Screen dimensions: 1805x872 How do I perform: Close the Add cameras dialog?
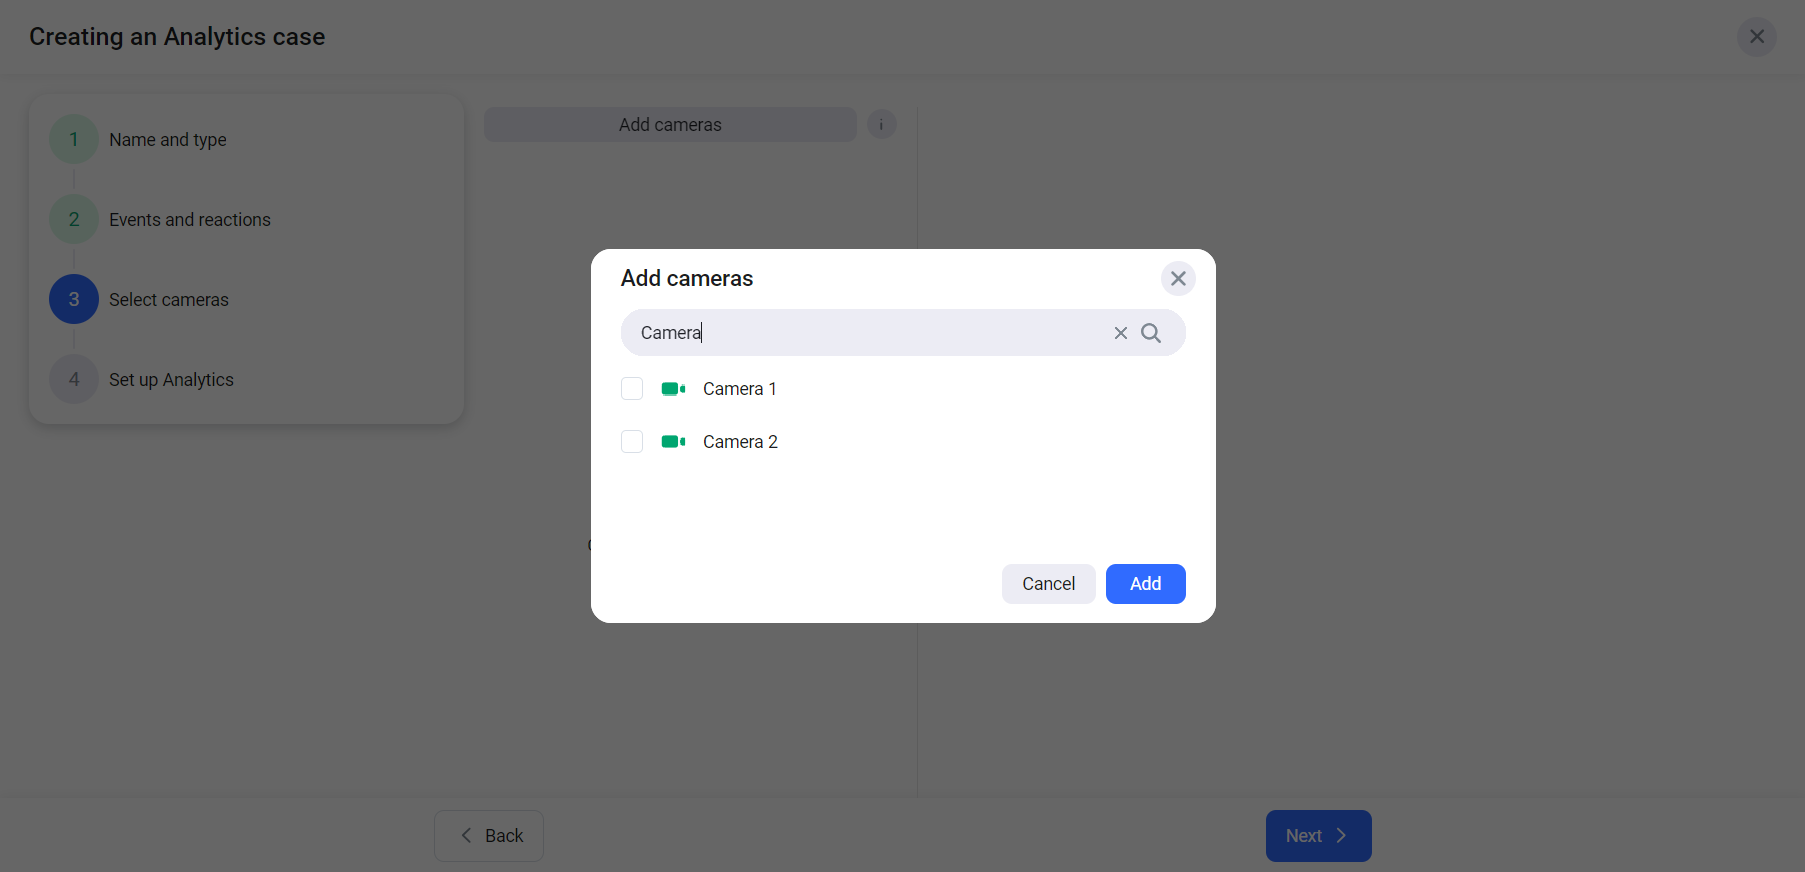pyautogui.click(x=1178, y=279)
